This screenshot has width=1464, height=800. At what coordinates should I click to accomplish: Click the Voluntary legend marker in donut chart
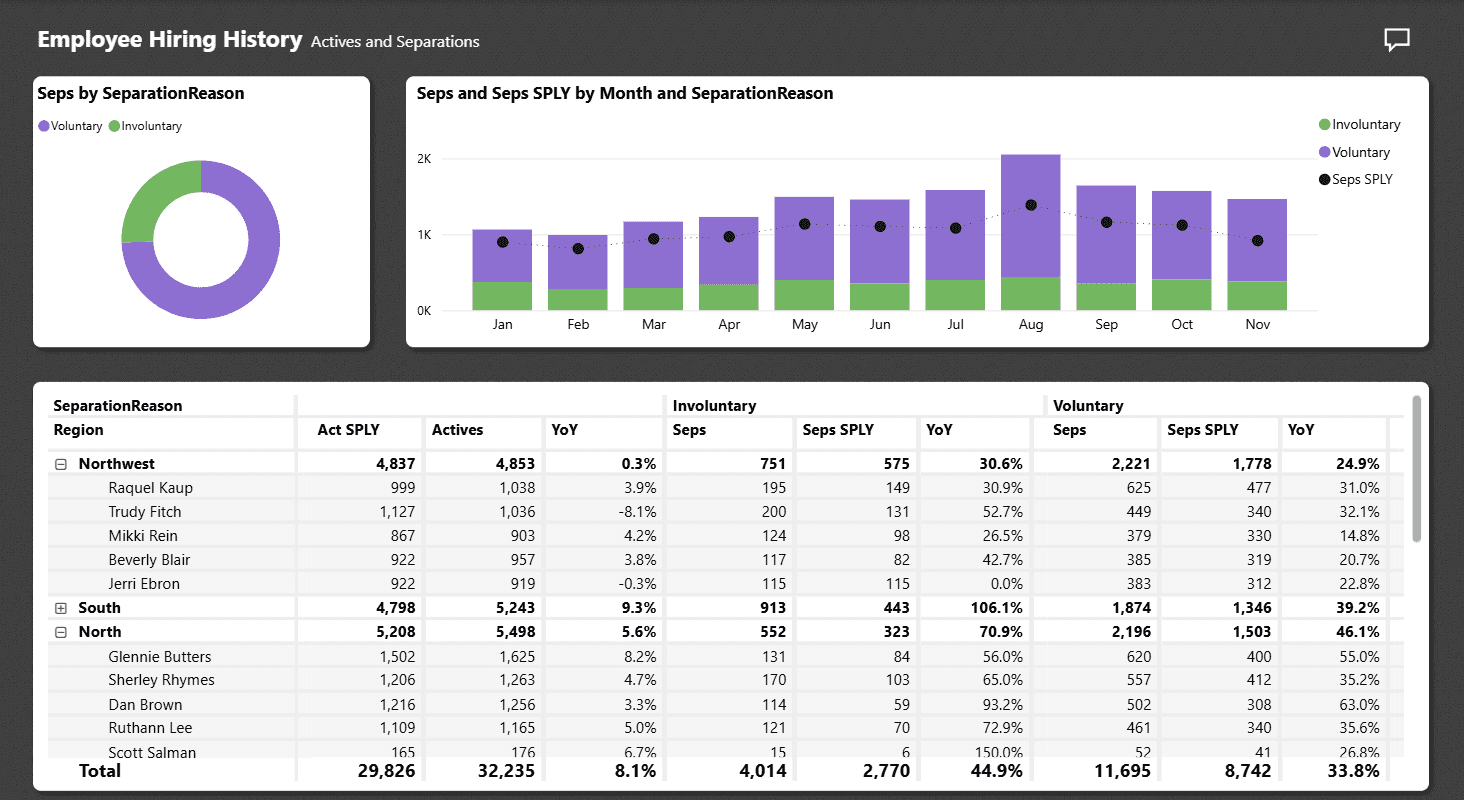[44, 126]
